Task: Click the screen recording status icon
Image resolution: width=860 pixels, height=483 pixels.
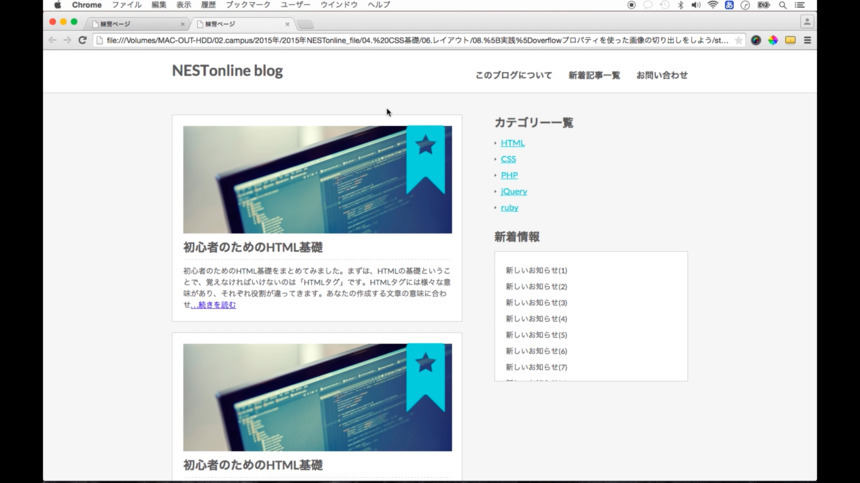Action: click(x=631, y=5)
